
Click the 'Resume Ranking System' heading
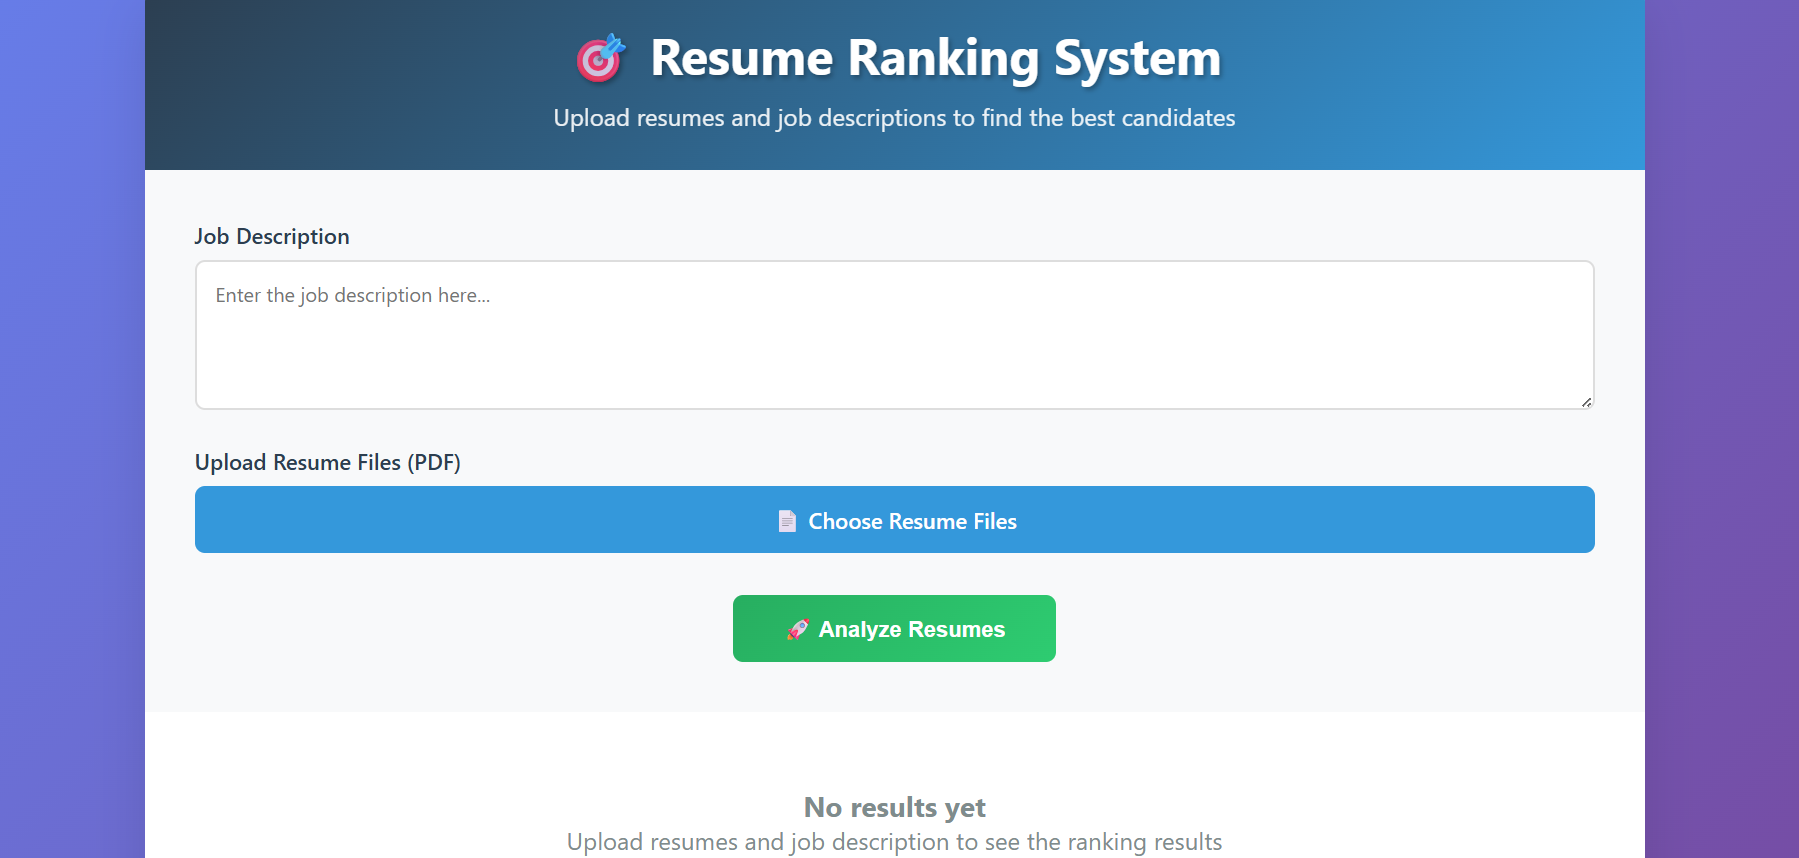(935, 58)
